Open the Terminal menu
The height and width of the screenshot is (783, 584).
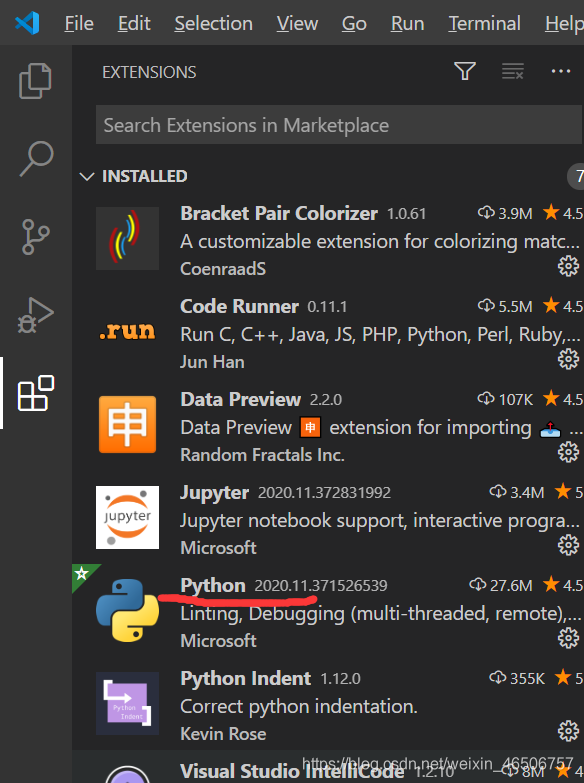click(485, 23)
